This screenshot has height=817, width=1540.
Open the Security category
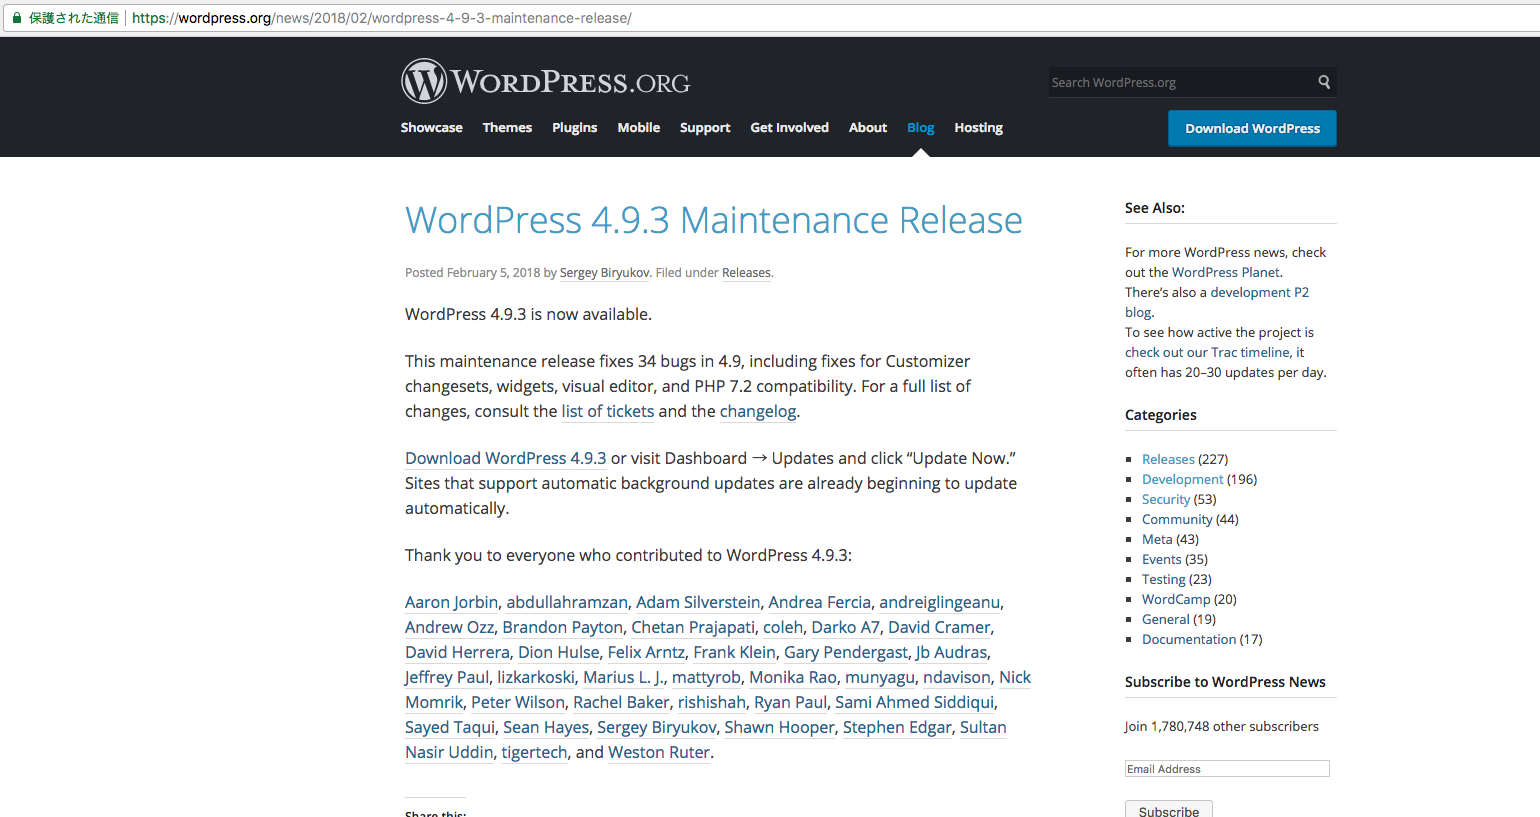pyautogui.click(x=1166, y=499)
